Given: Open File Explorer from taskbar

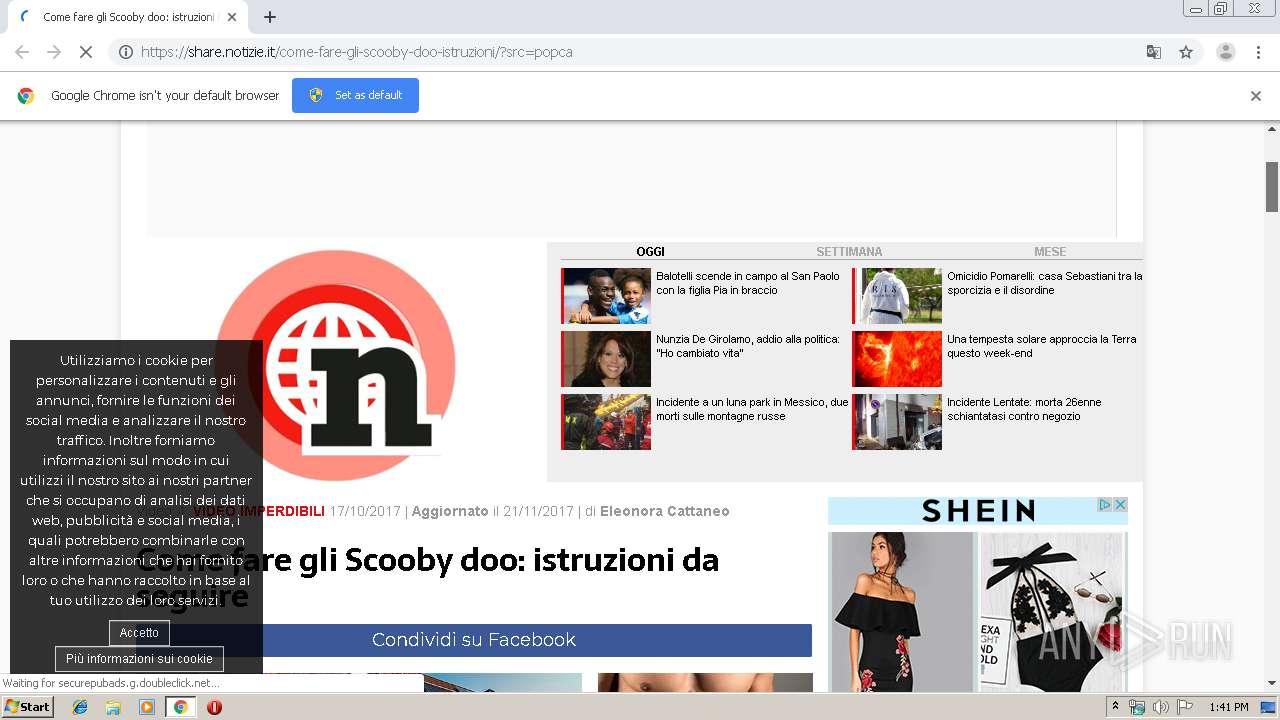Looking at the screenshot, I should (113, 707).
